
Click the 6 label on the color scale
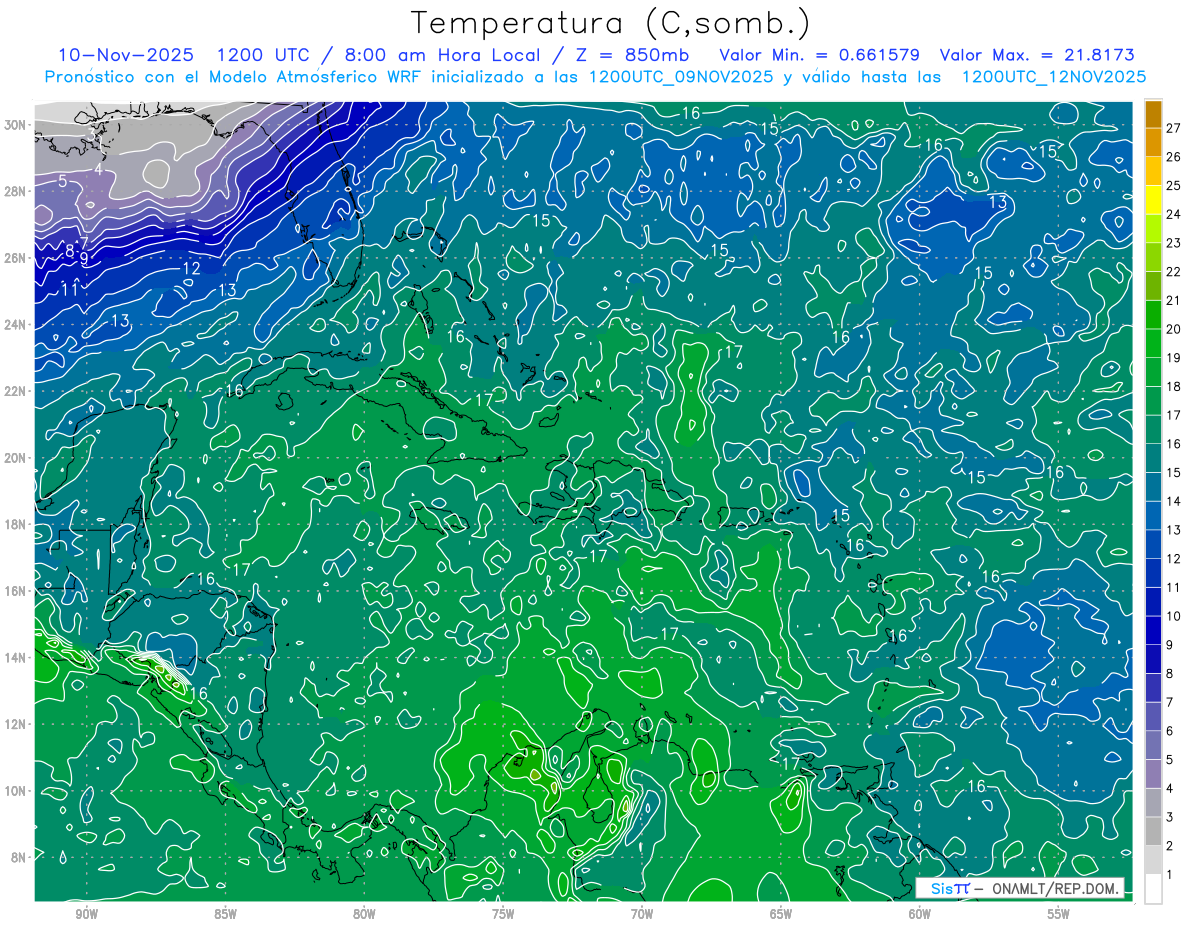(x=1170, y=730)
